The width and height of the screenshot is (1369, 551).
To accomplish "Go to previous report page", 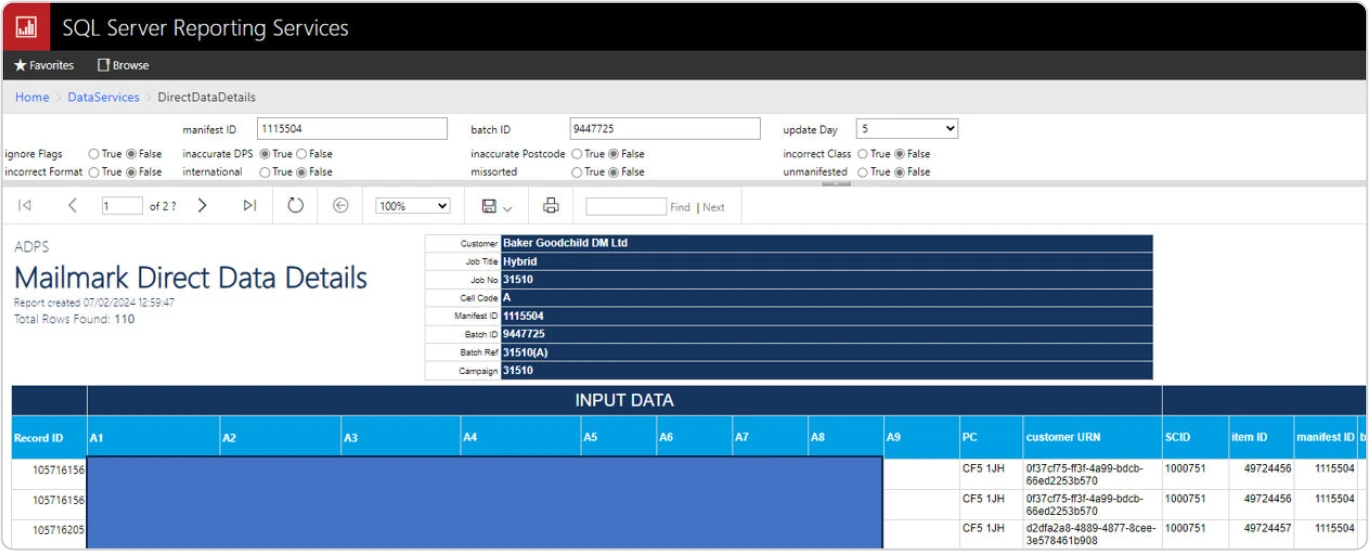I will (x=72, y=206).
